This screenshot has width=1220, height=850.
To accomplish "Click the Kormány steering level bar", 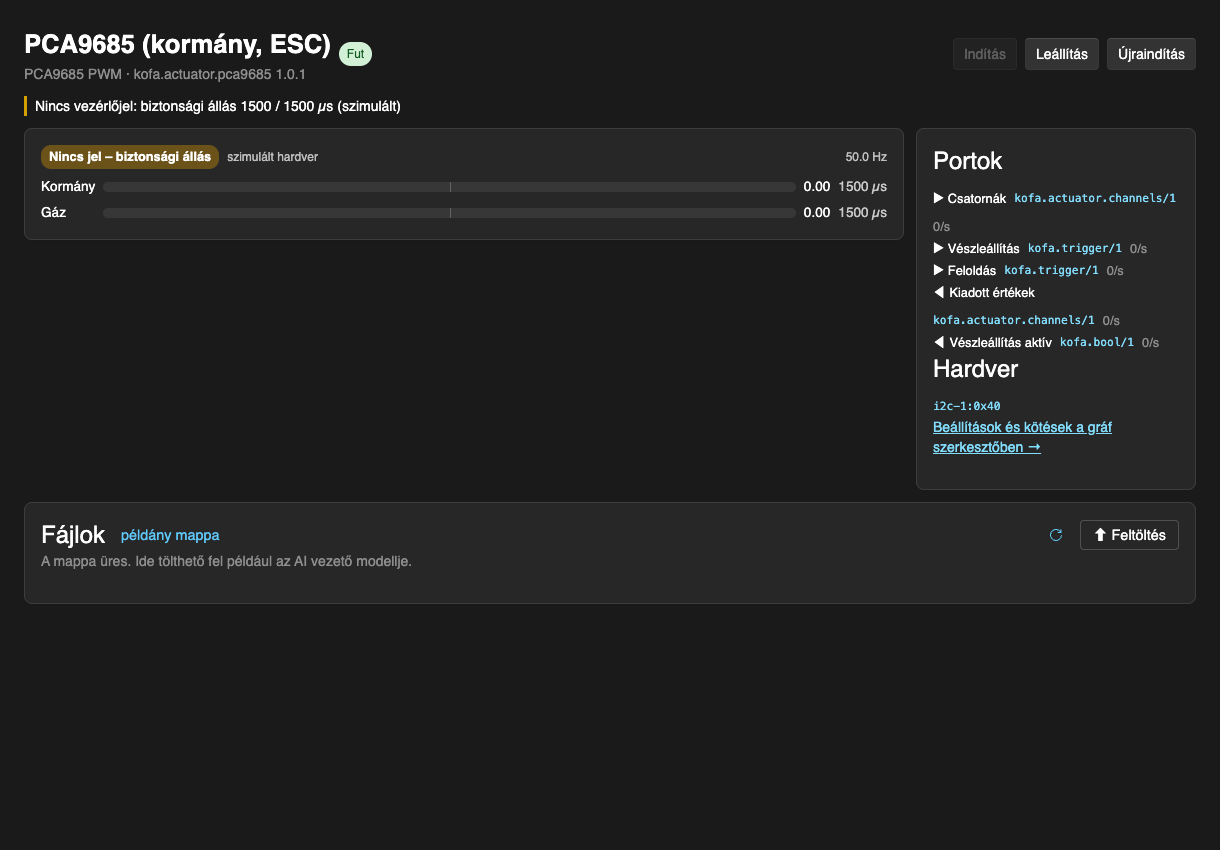I will coord(449,187).
